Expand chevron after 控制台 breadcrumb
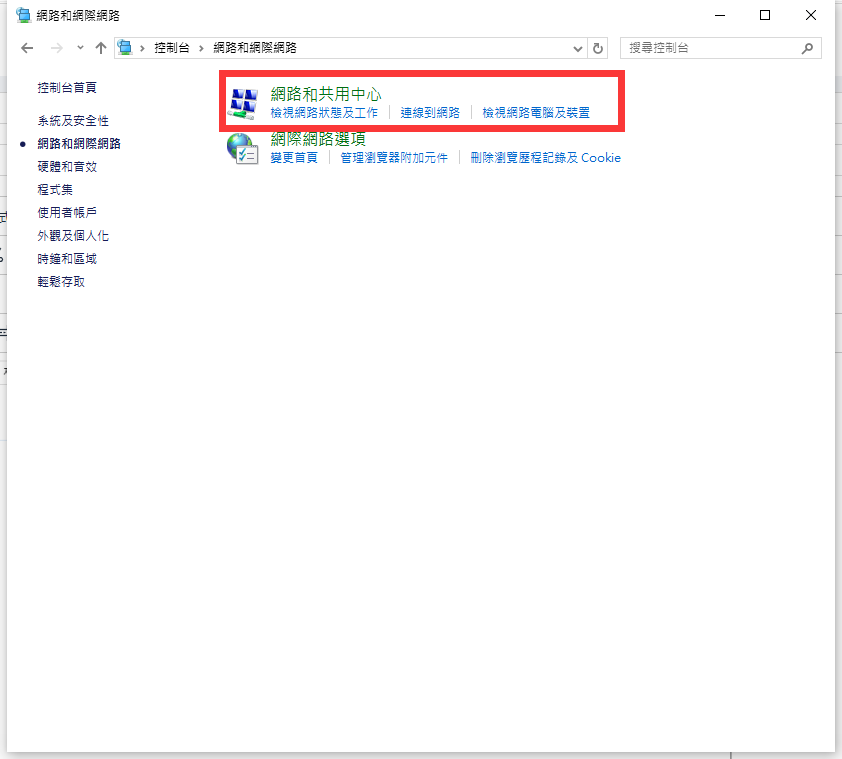 [x=201, y=48]
